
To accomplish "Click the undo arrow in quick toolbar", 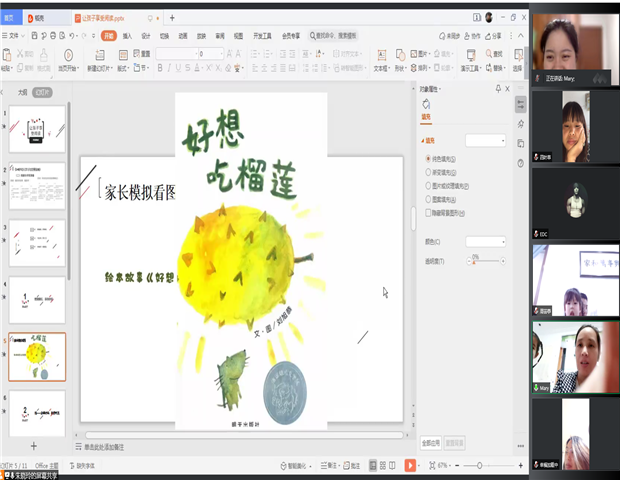I will [x=74, y=35].
